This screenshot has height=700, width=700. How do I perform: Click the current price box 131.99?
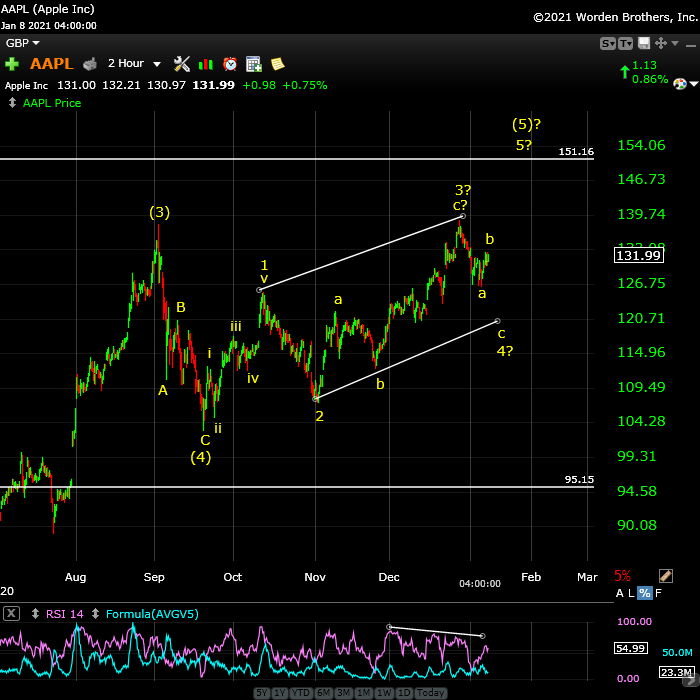click(638, 255)
